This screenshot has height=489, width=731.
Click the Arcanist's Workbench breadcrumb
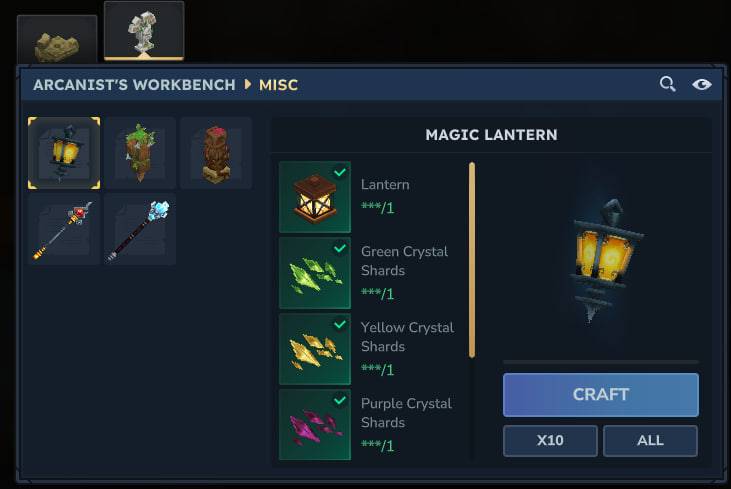(x=134, y=85)
